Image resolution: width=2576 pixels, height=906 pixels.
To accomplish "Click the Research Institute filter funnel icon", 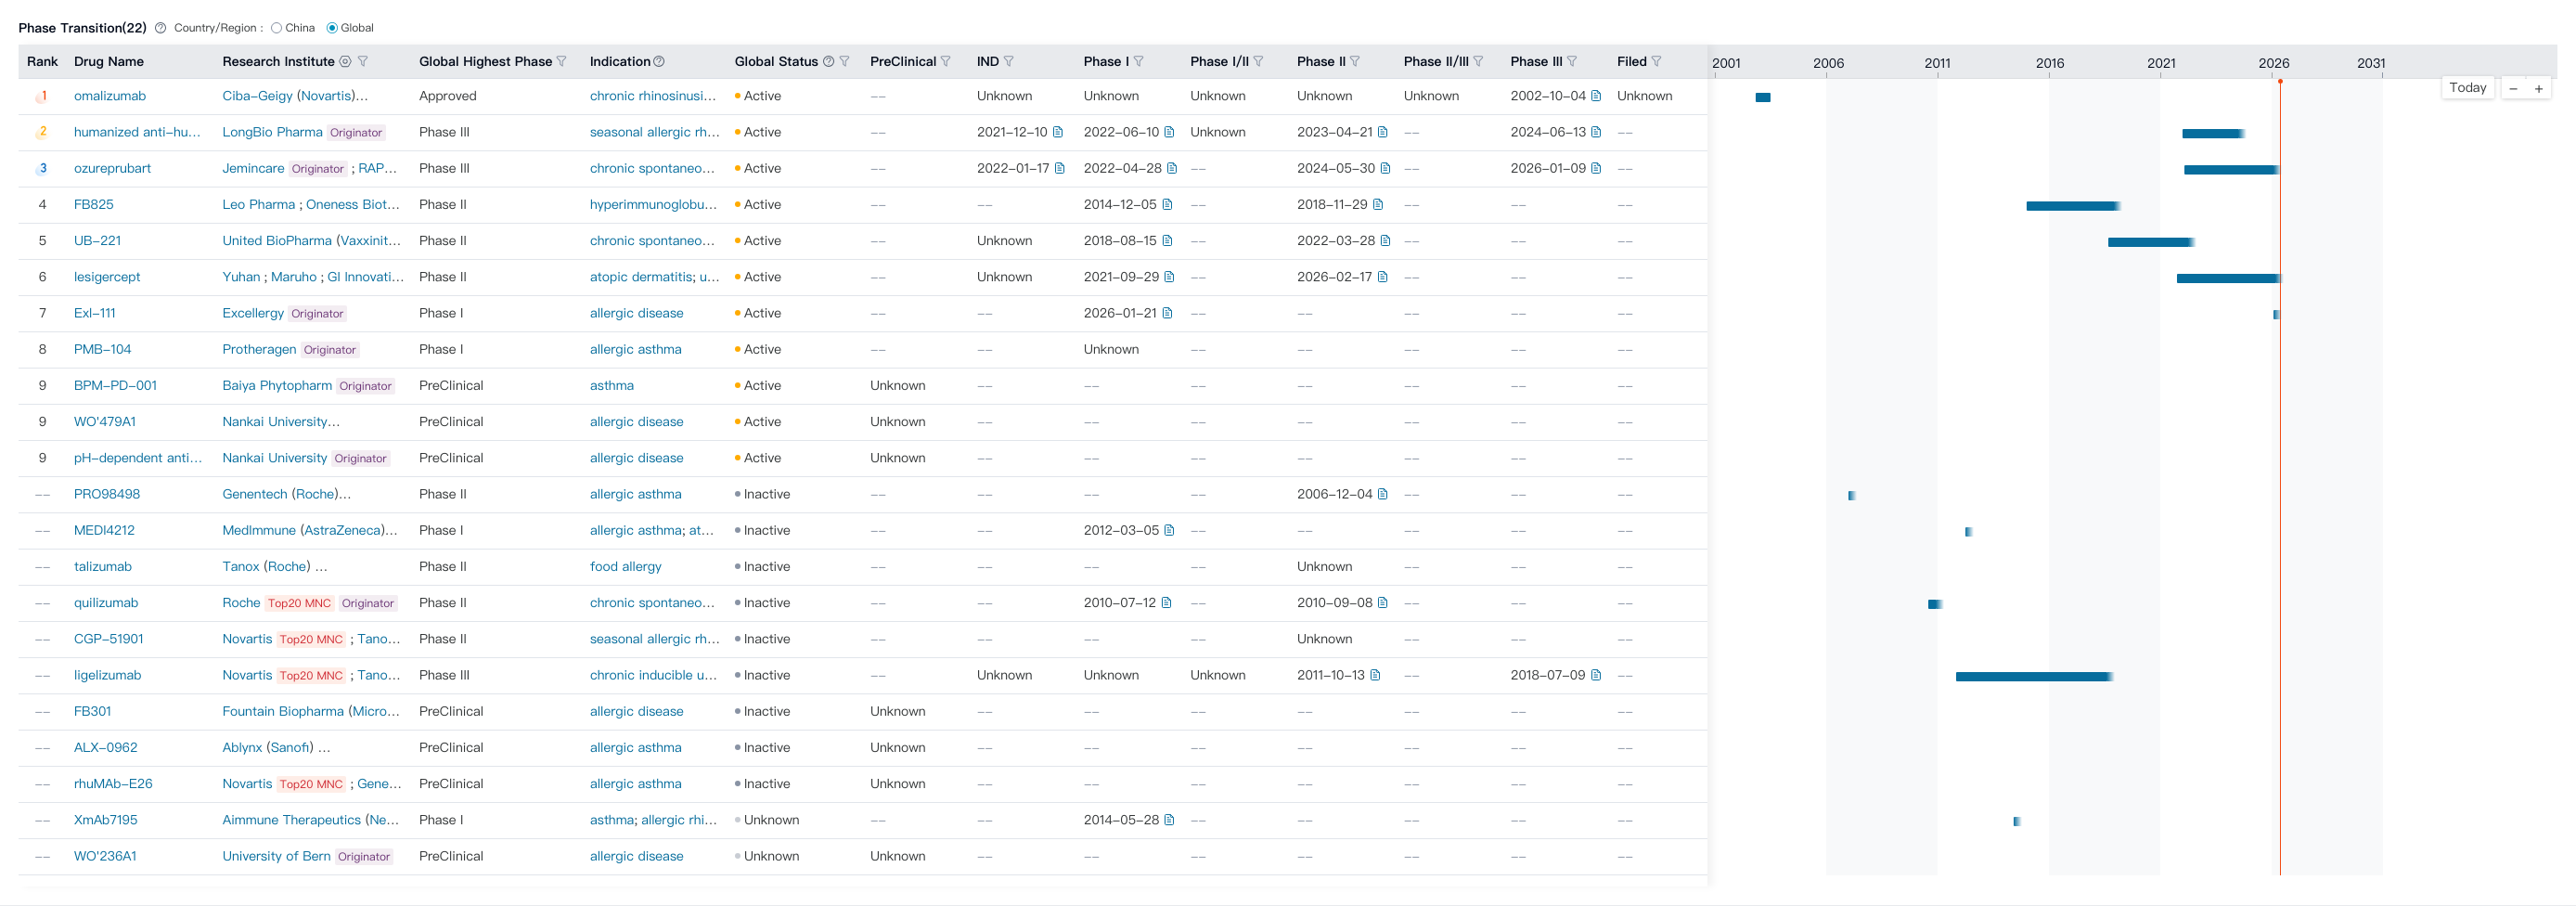I will (x=363, y=62).
